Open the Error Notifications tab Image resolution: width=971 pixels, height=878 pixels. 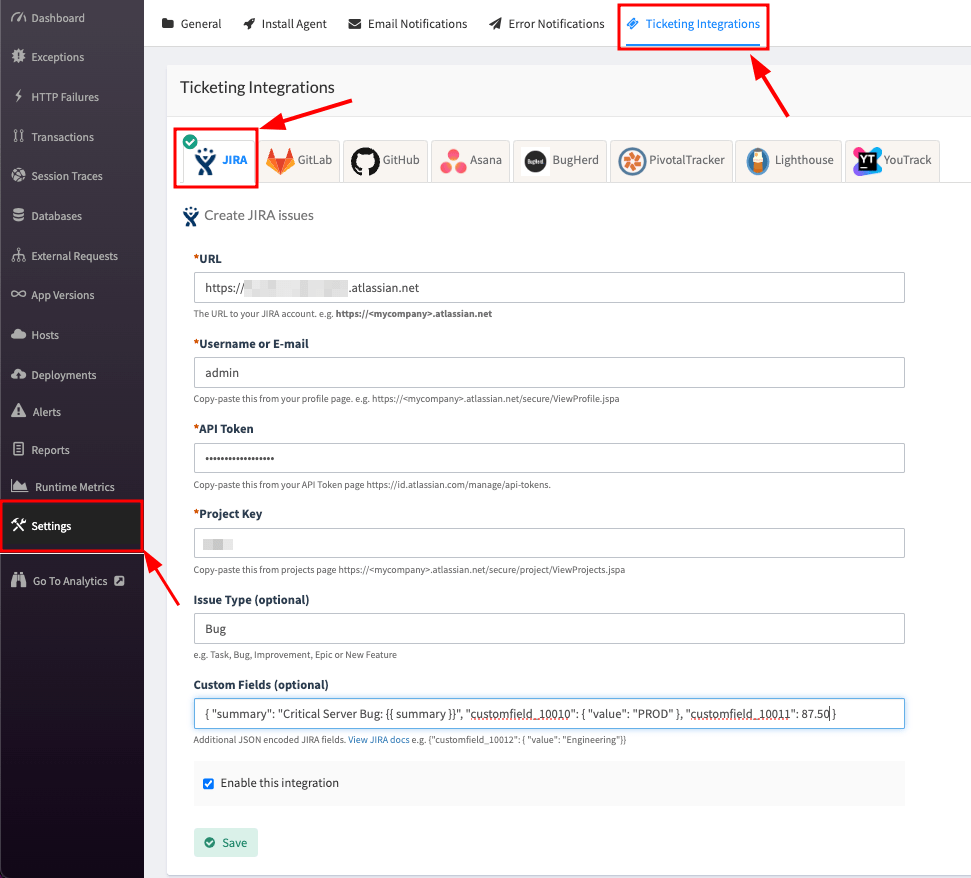(546, 23)
